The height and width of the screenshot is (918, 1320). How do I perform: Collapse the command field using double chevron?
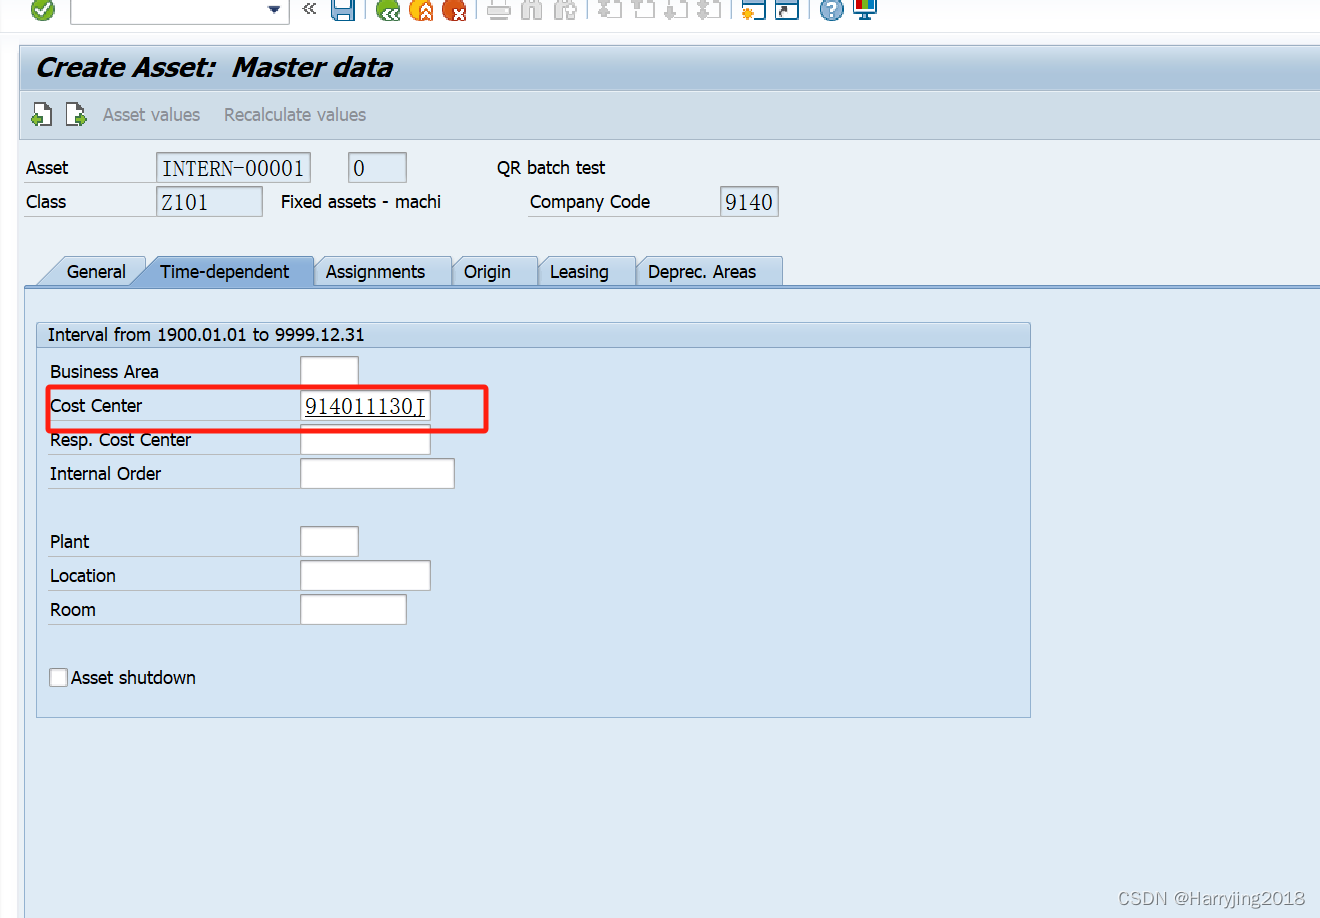click(x=309, y=9)
